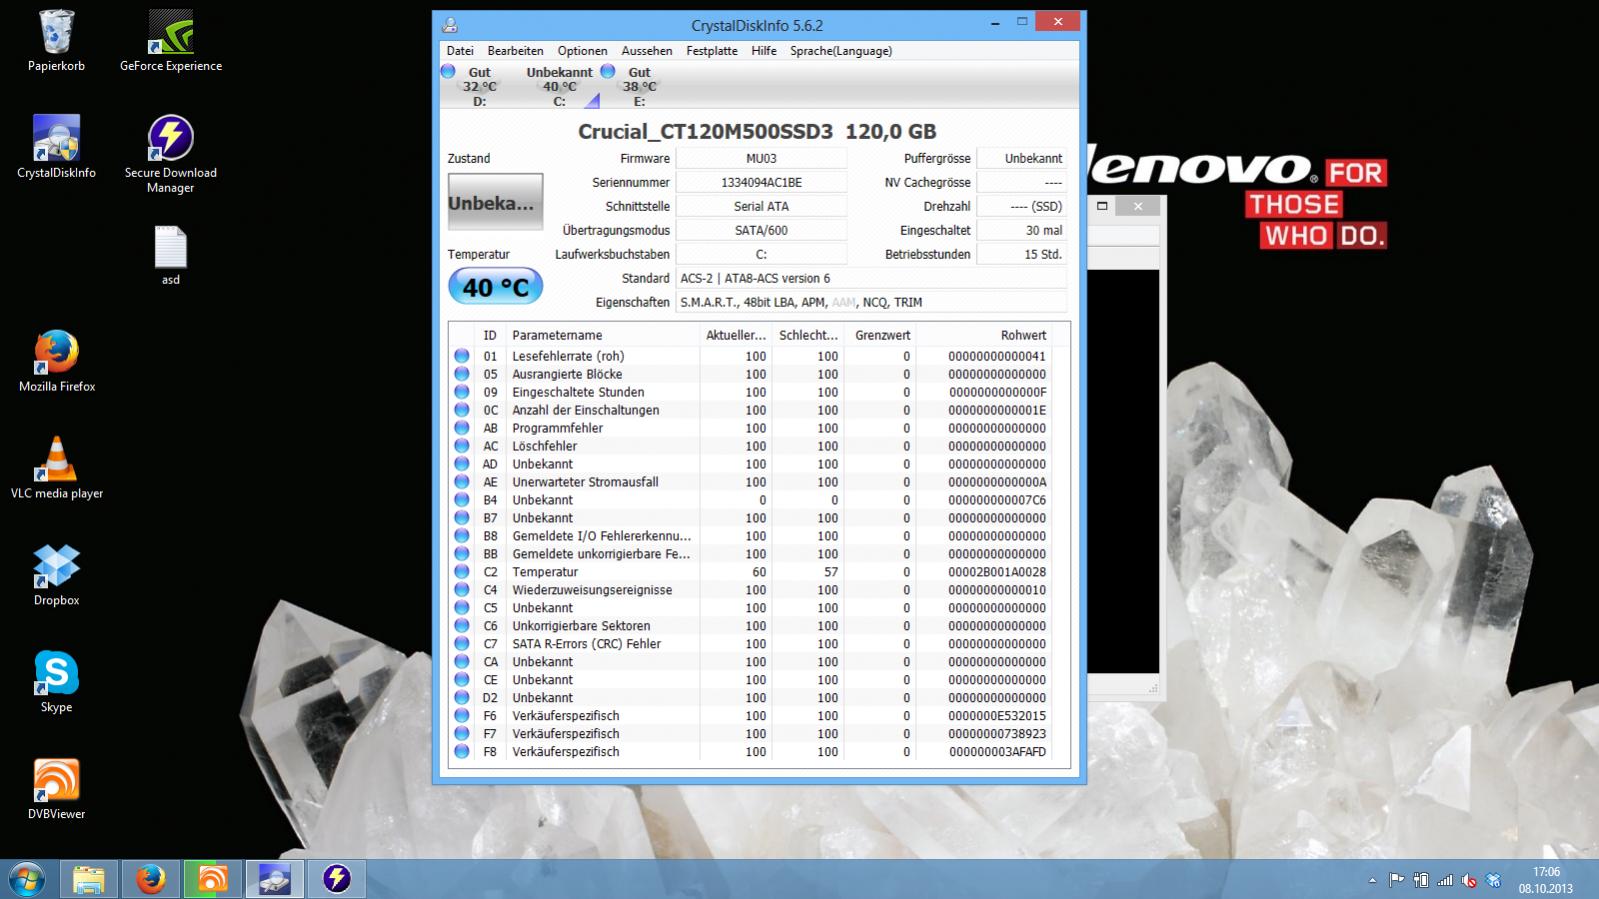Show hidden tray icons arrow

pos(1372,881)
